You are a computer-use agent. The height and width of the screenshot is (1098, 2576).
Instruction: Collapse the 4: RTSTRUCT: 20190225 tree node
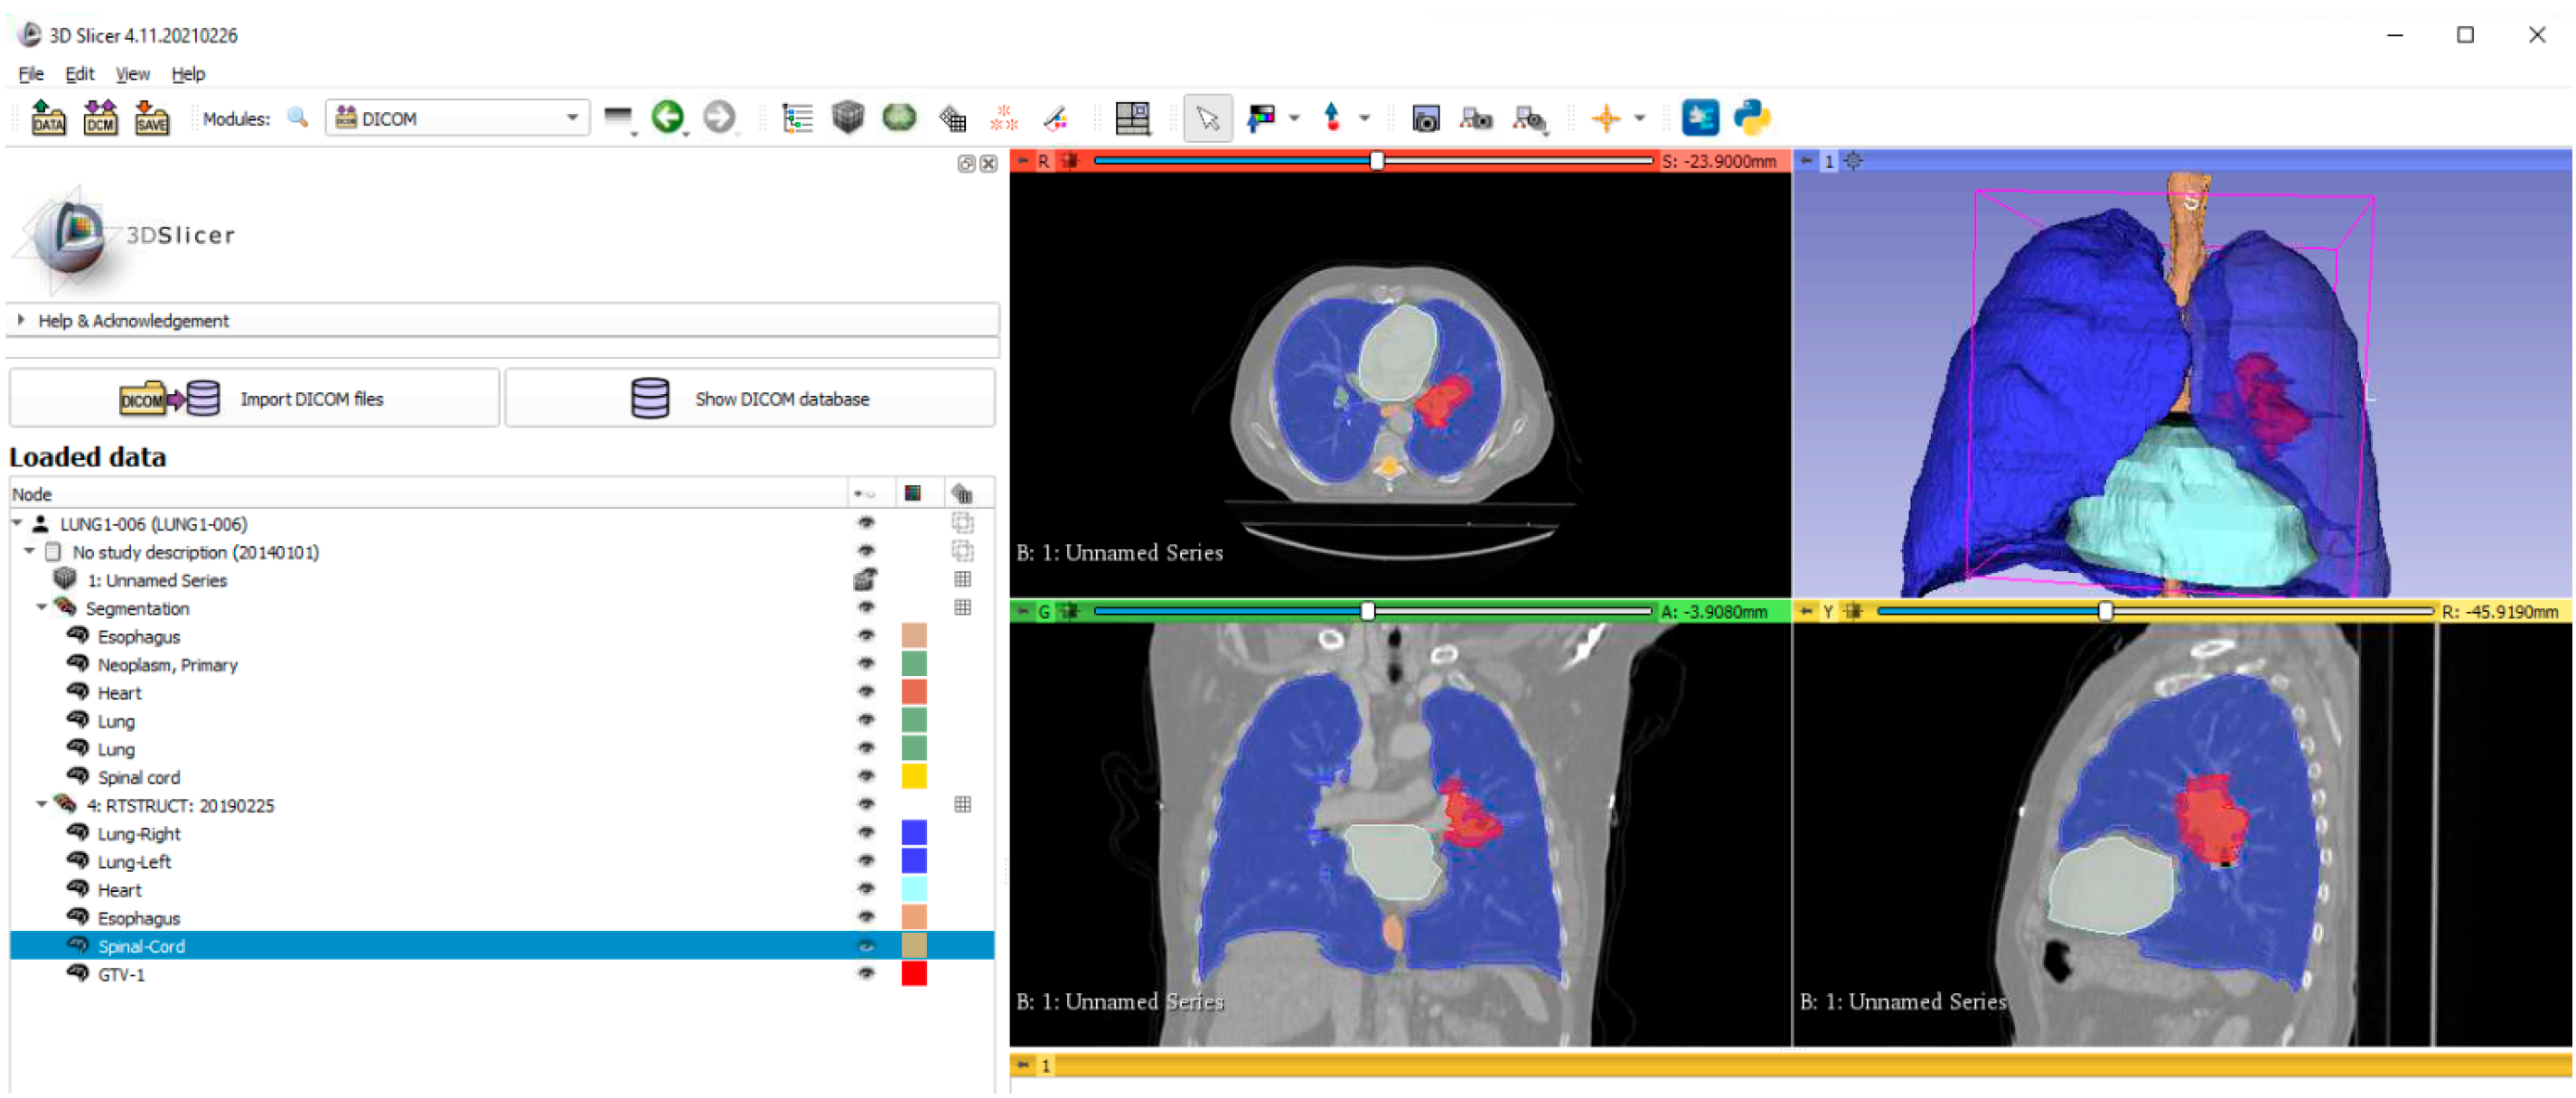click(x=41, y=804)
